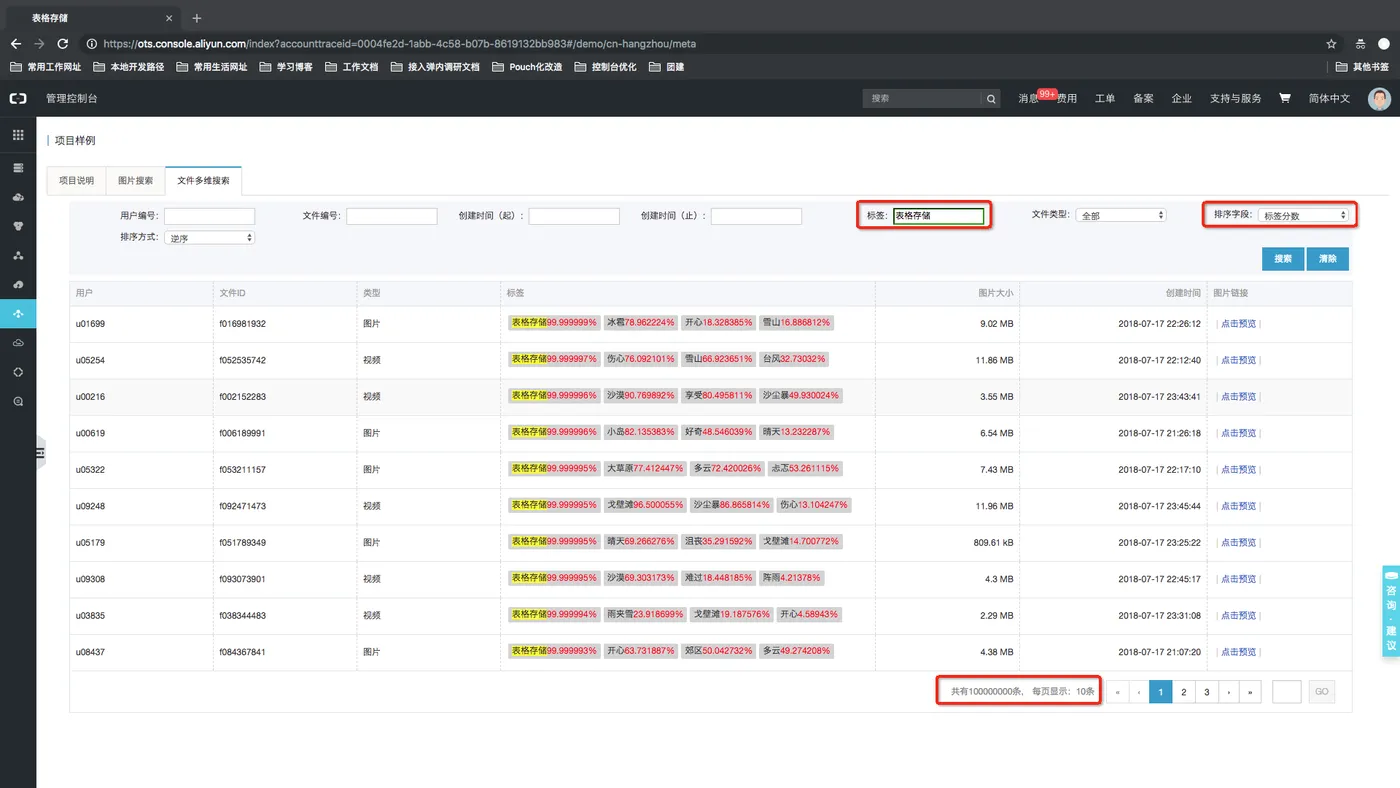Click the Aliyun logo in console header

(x=18, y=98)
